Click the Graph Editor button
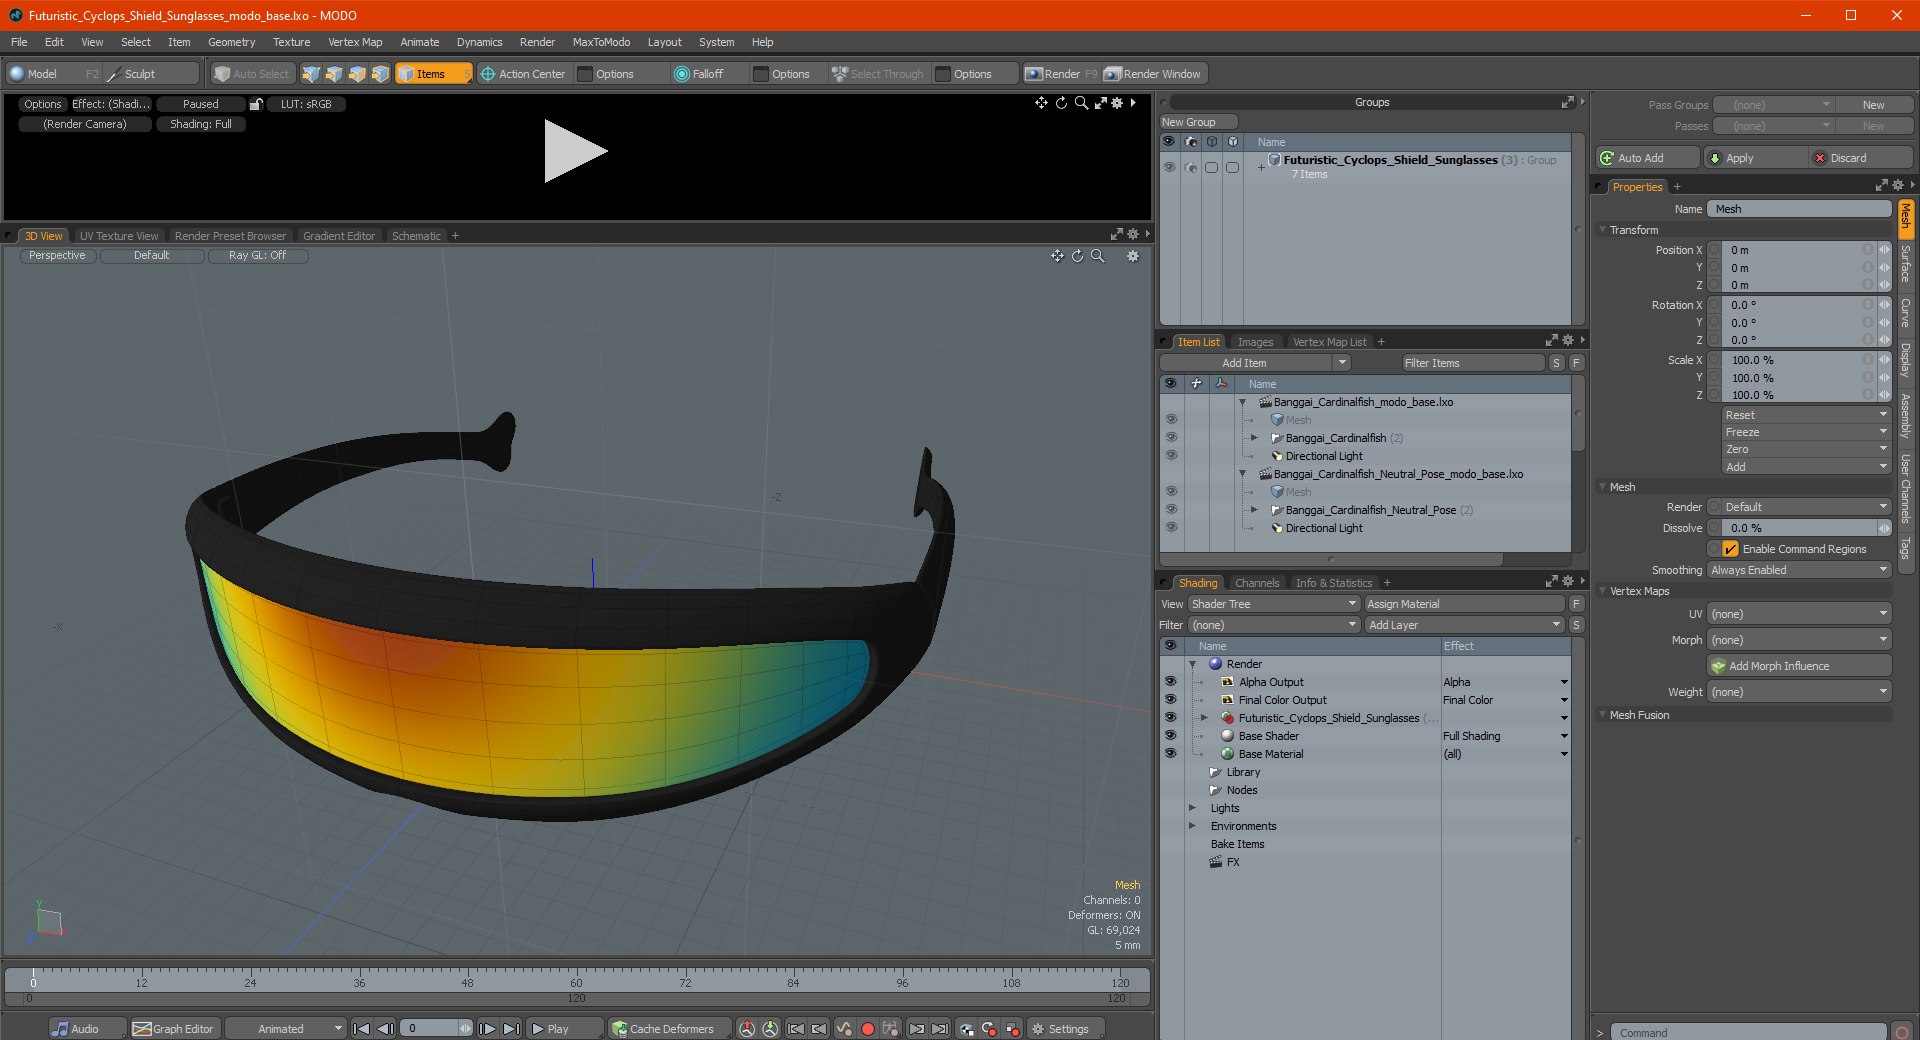Viewport: 1920px width, 1040px height. [x=174, y=1028]
